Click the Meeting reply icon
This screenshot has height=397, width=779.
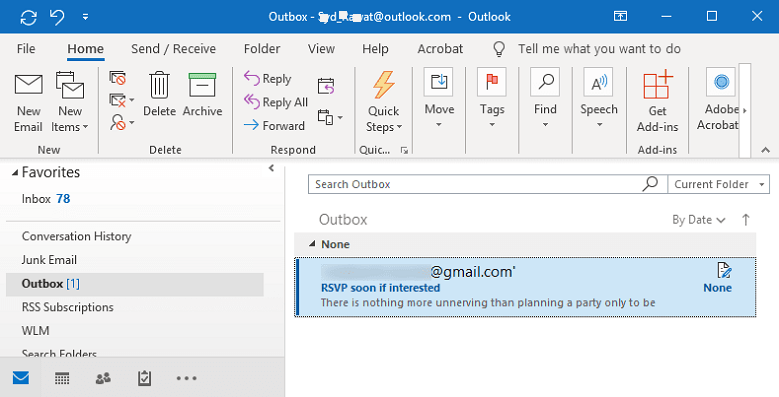pyautogui.click(x=326, y=86)
